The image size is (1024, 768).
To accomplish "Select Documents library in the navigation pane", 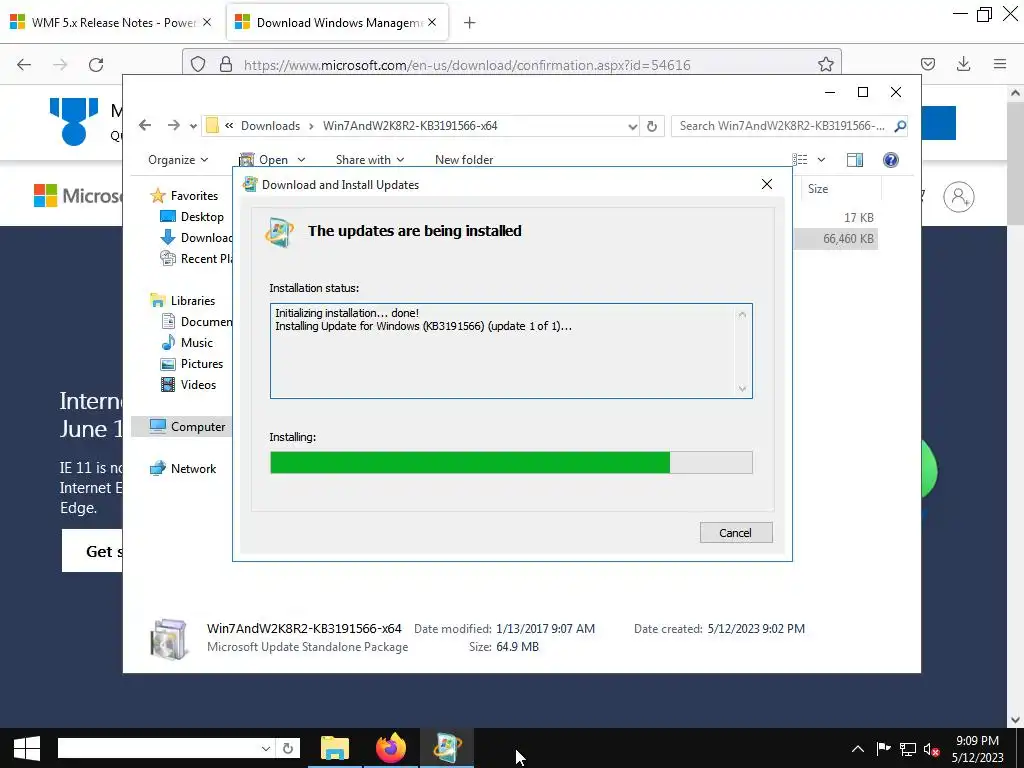I will [x=197, y=322].
